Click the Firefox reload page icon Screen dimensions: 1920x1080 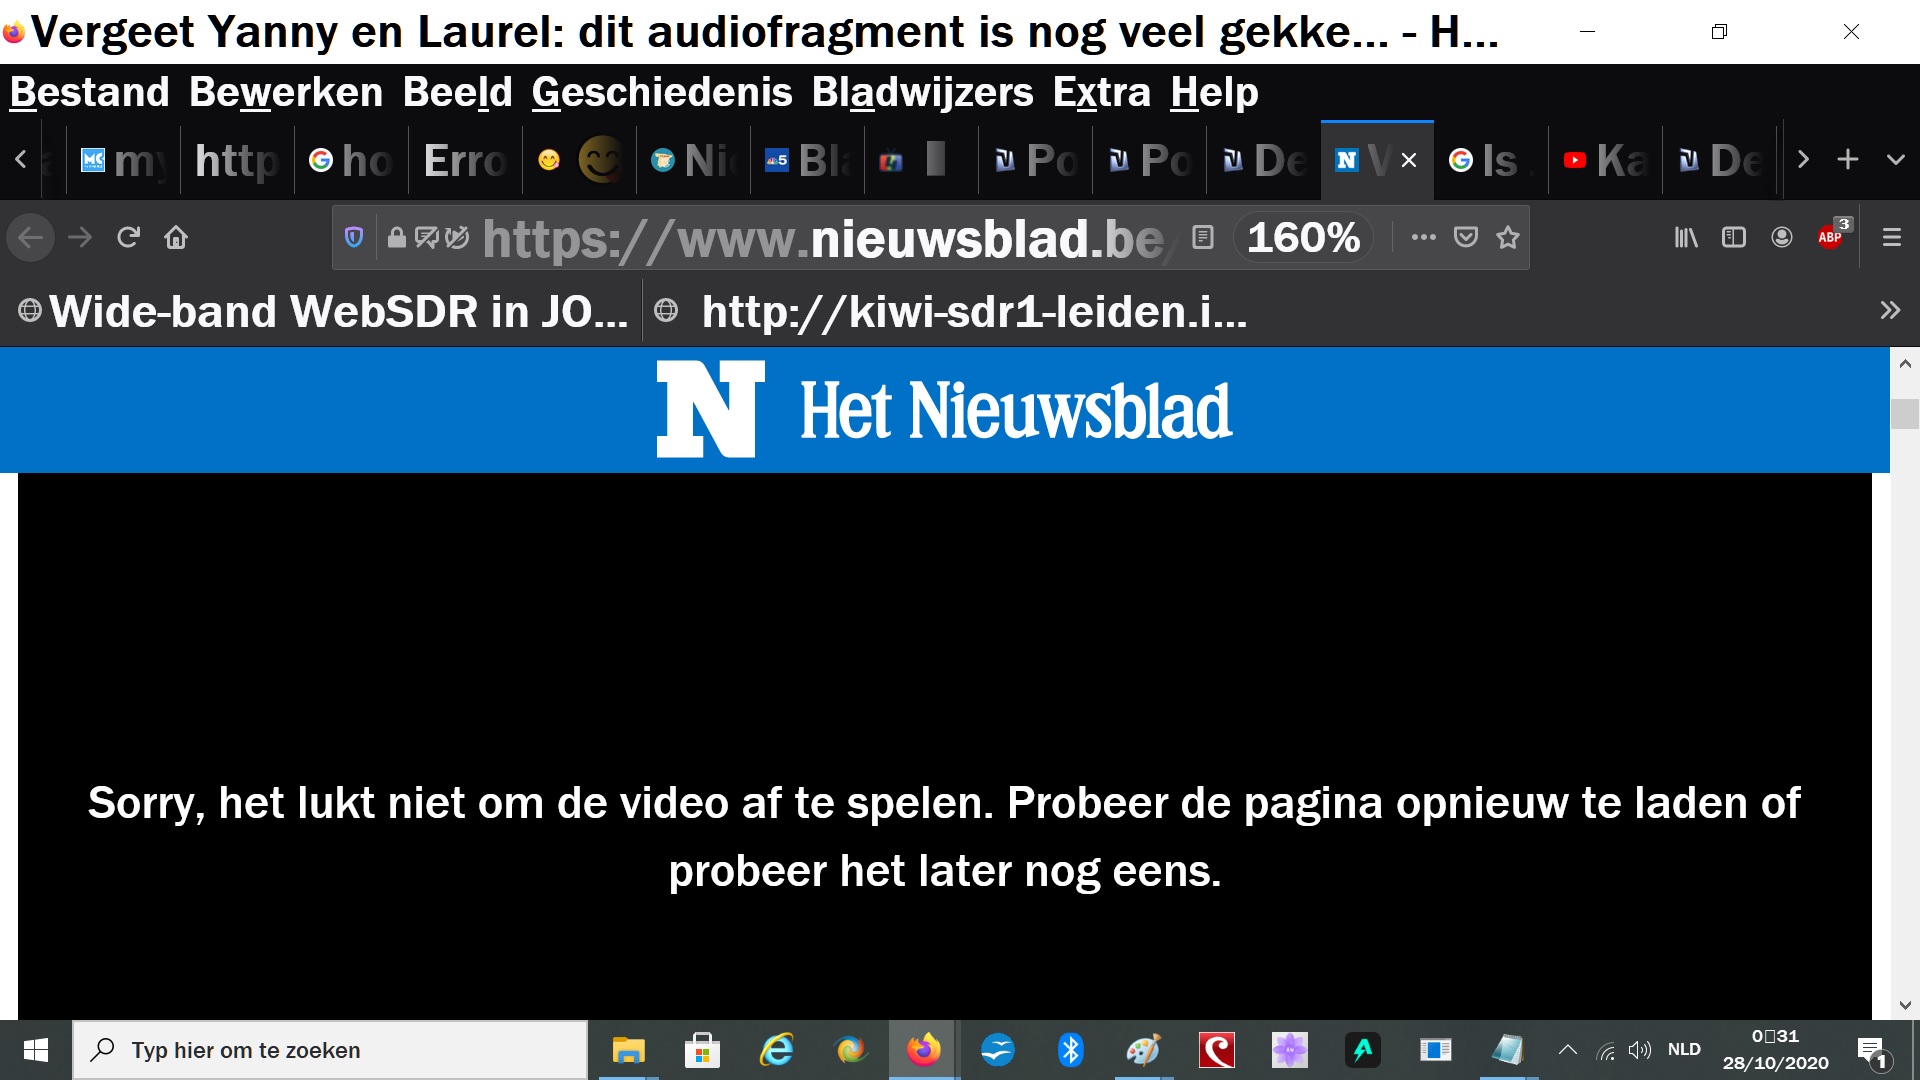(x=128, y=238)
